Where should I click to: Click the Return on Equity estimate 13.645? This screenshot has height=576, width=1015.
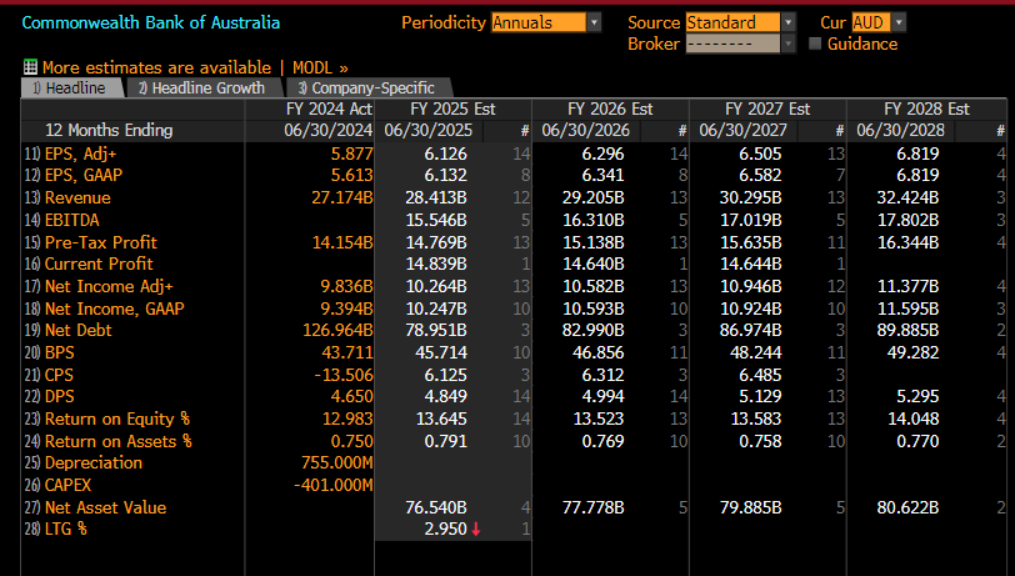click(x=441, y=419)
